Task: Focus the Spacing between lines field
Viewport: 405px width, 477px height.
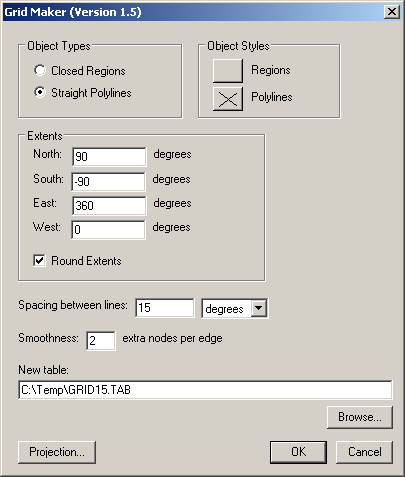Action: click(x=165, y=308)
